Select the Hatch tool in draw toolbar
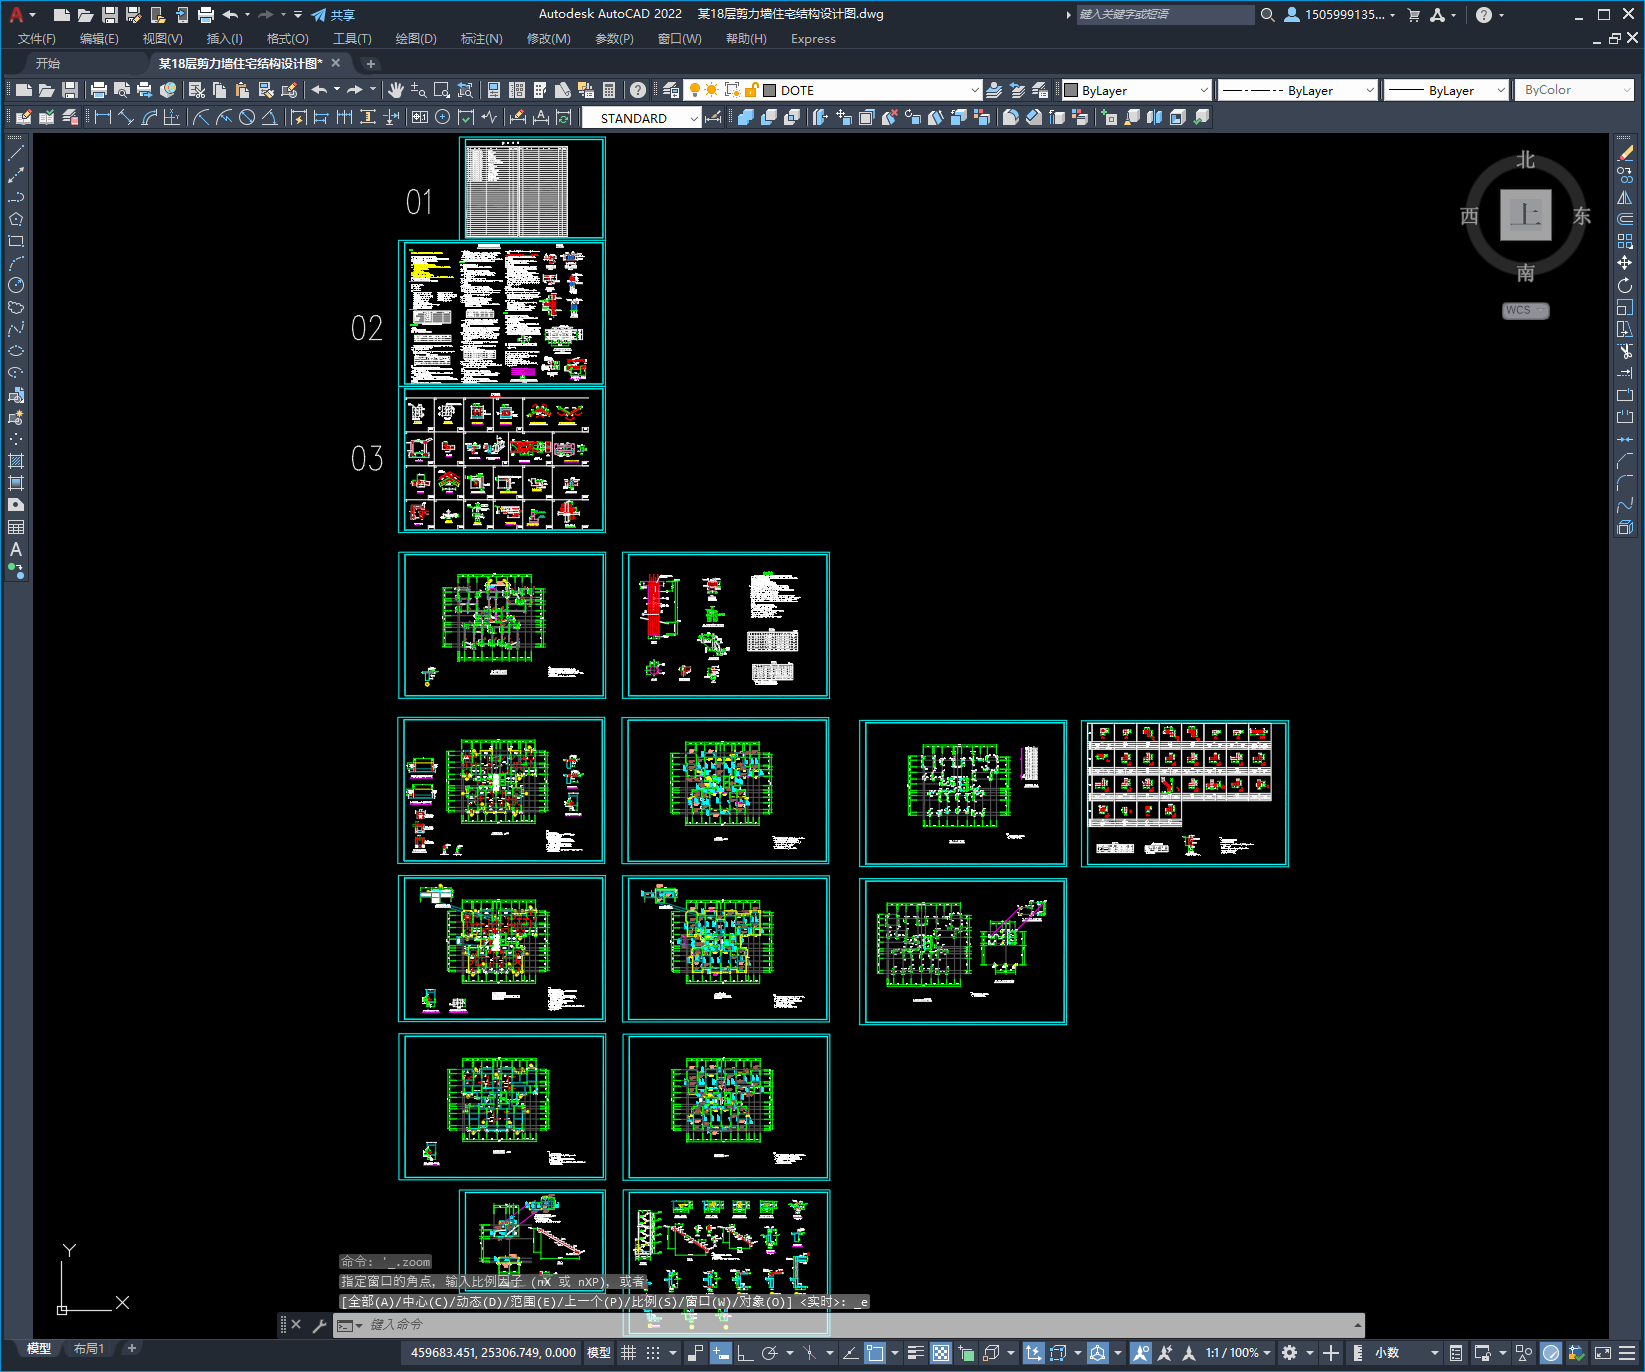The image size is (1645, 1372). [x=16, y=461]
